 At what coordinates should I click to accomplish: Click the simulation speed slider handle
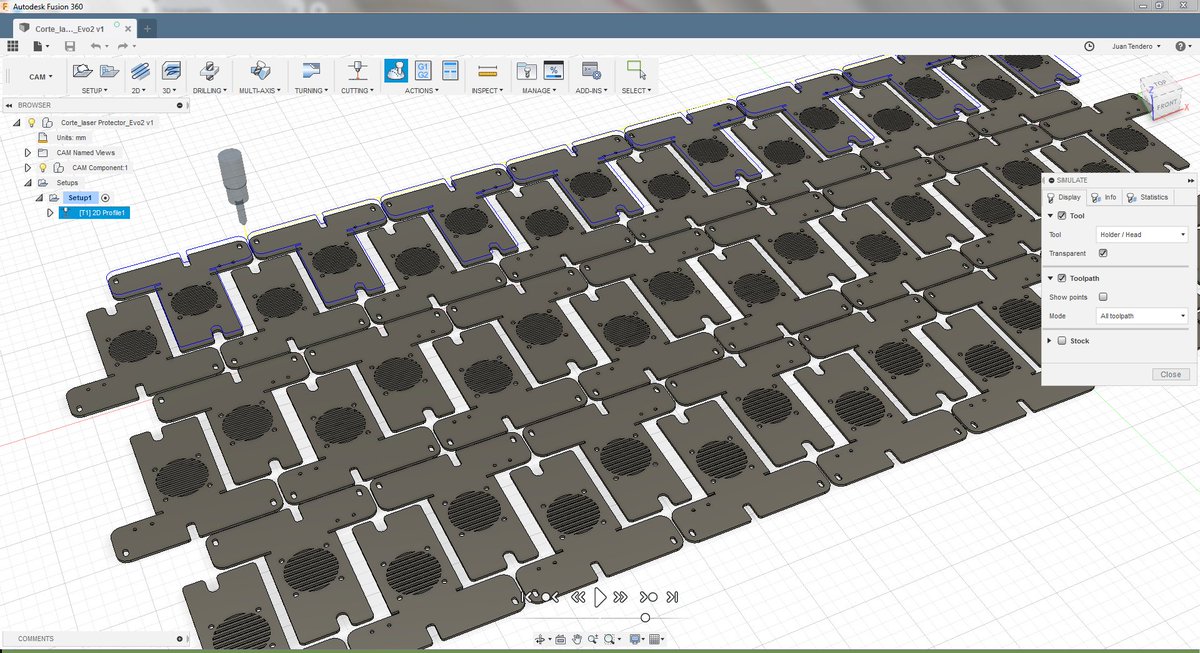pos(645,618)
